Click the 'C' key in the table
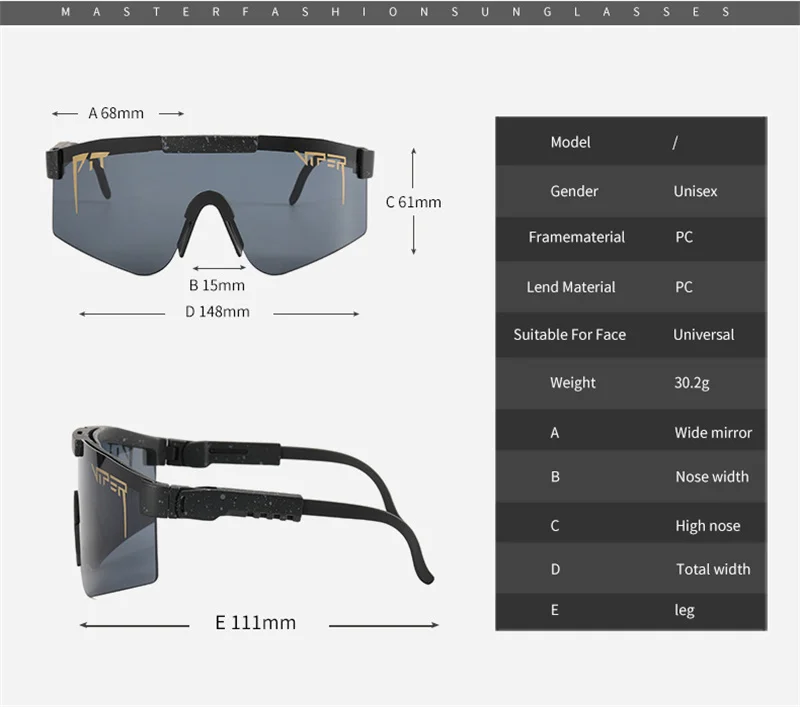Image resolution: width=800 pixels, height=707 pixels. coord(555,526)
